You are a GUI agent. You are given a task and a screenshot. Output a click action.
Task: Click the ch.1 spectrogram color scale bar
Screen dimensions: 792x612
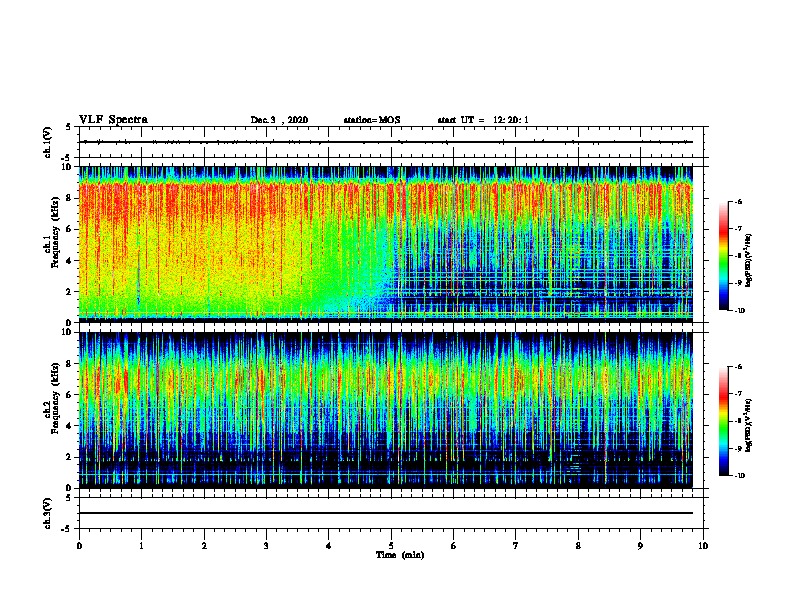(x=723, y=256)
